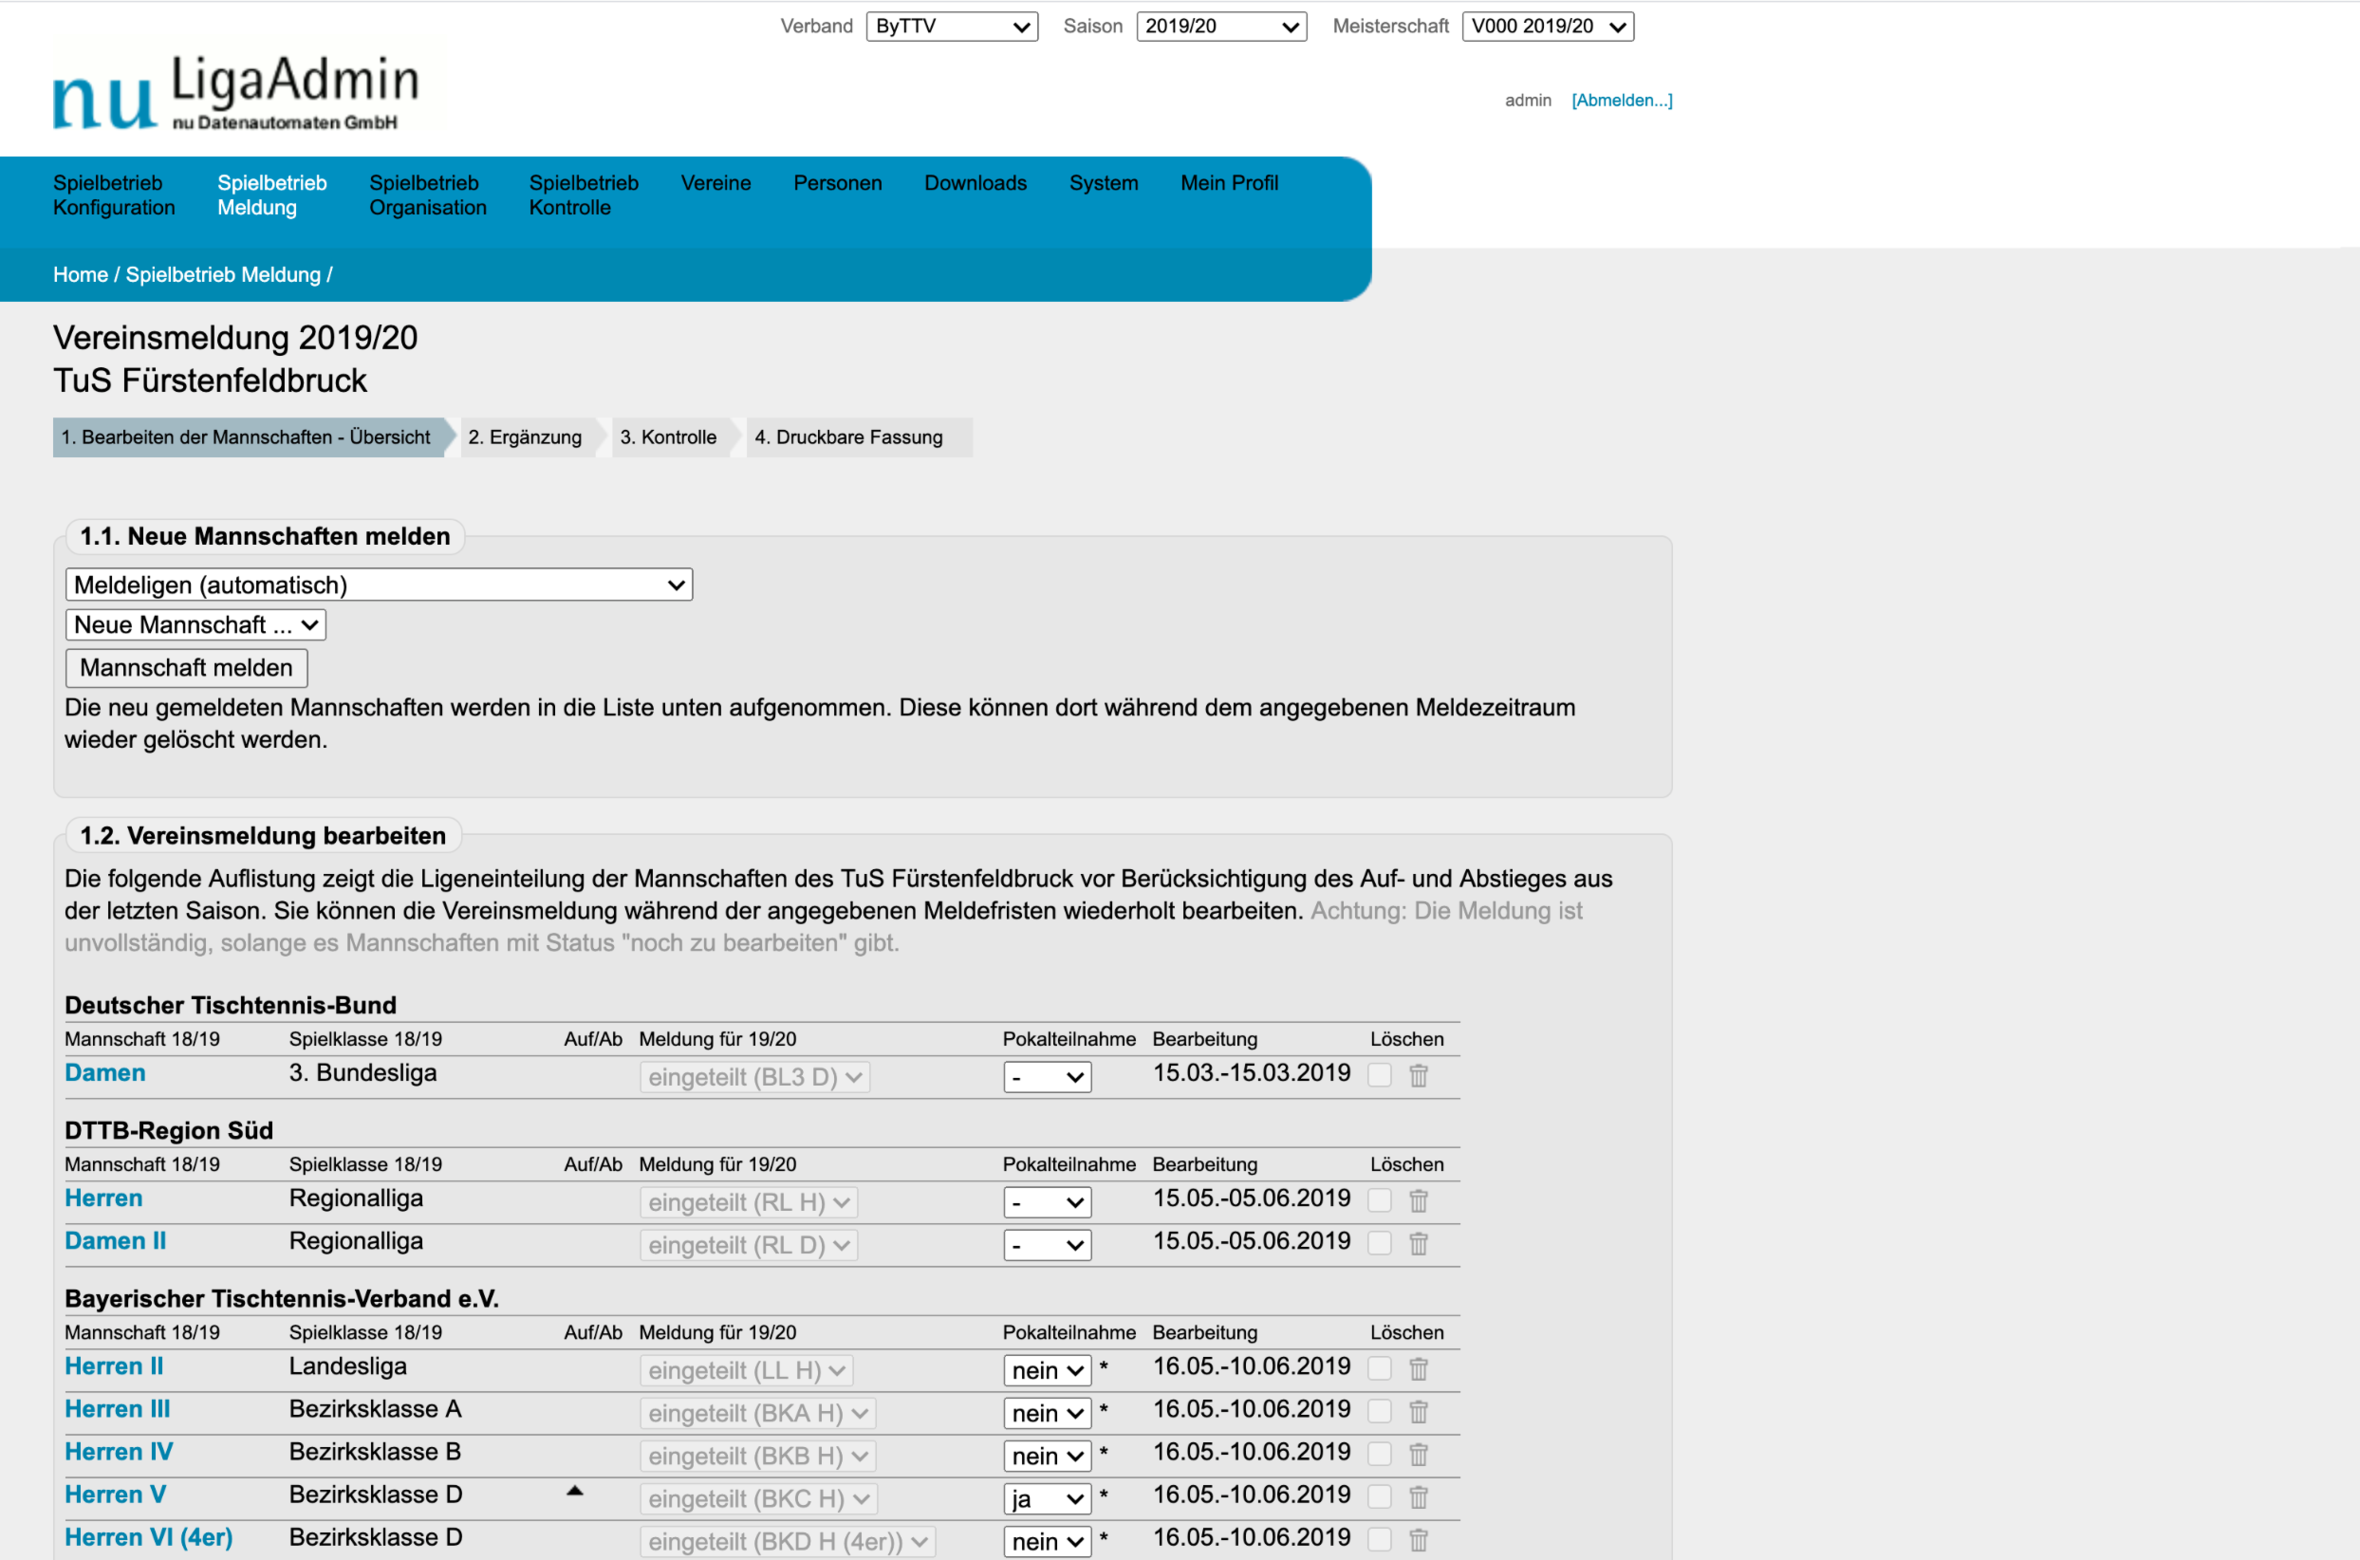Image resolution: width=2360 pixels, height=1560 pixels.
Task: Open the Herren III team link
Action: pyautogui.click(x=116, y=1408)
